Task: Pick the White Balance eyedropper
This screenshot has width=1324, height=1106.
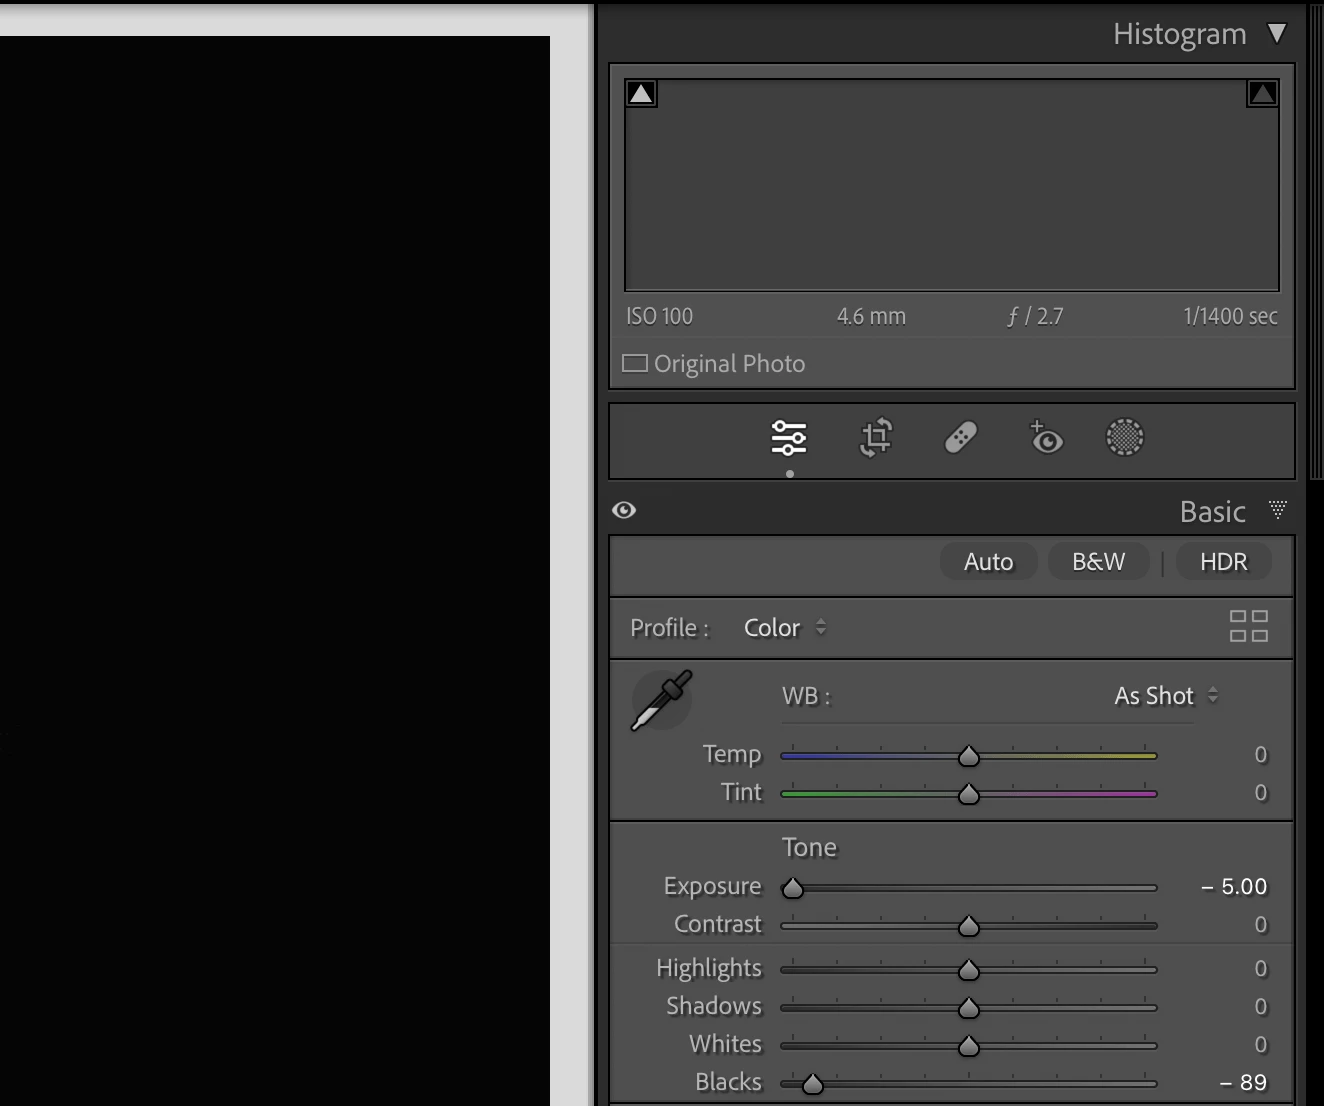Action: click(661, 700)
